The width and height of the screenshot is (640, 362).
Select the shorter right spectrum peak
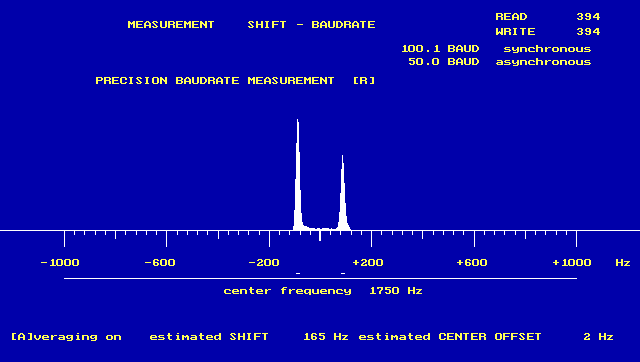(343, 193)
